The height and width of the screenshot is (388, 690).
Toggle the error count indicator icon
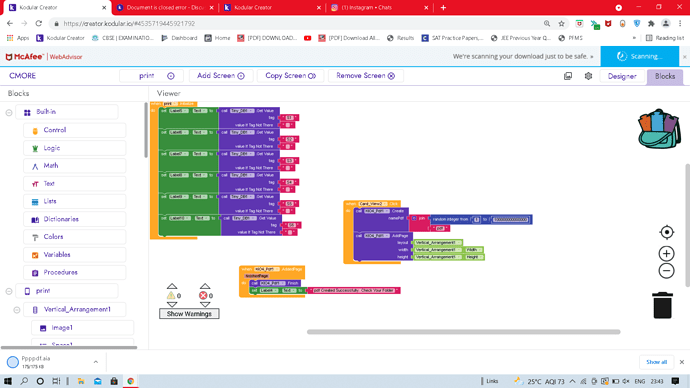coord(203,296)
